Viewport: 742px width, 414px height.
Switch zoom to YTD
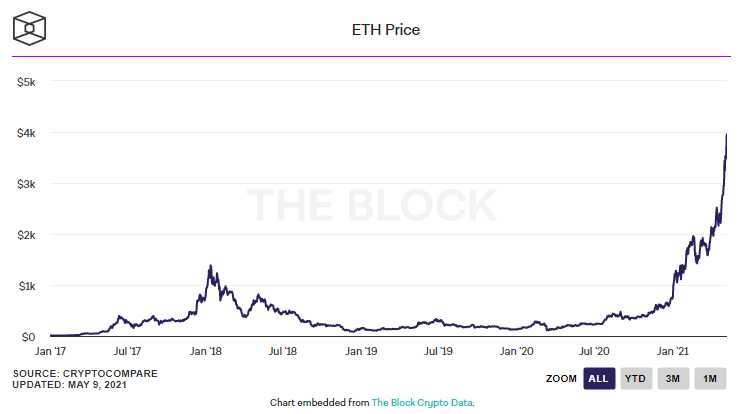(x=634, y=378)
